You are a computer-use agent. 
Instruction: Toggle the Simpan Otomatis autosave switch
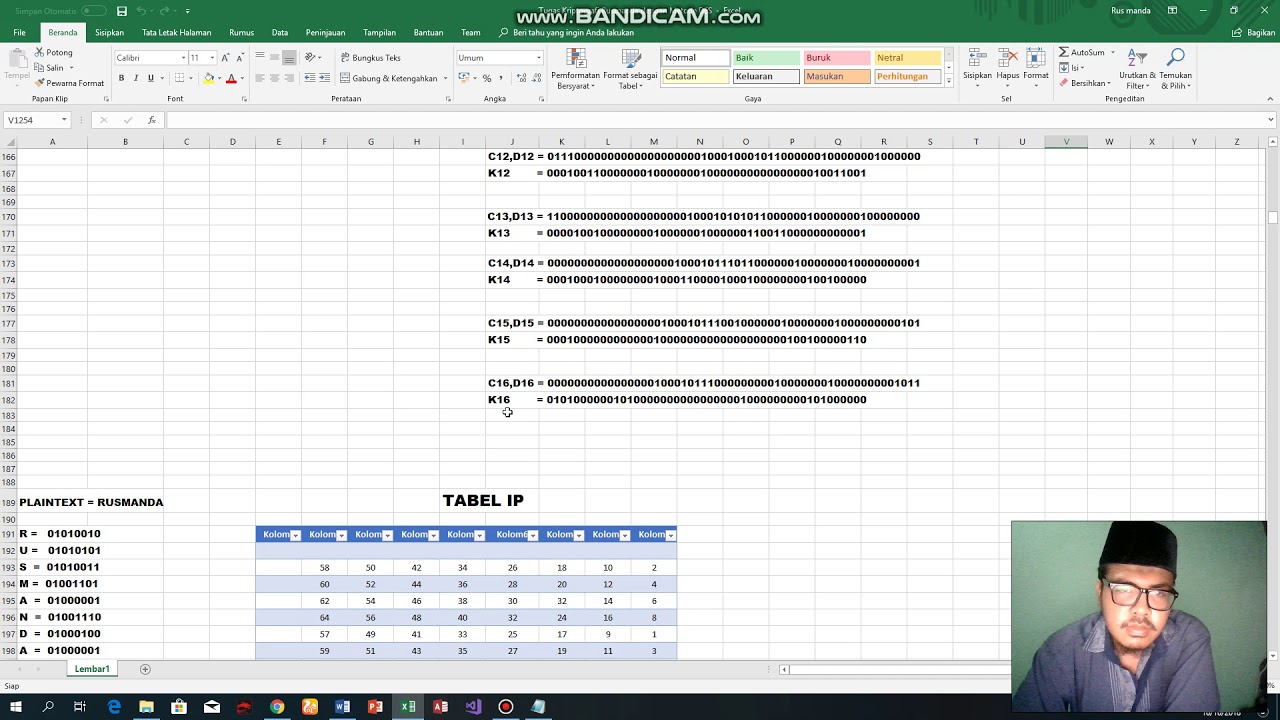[x=94, y=11]
